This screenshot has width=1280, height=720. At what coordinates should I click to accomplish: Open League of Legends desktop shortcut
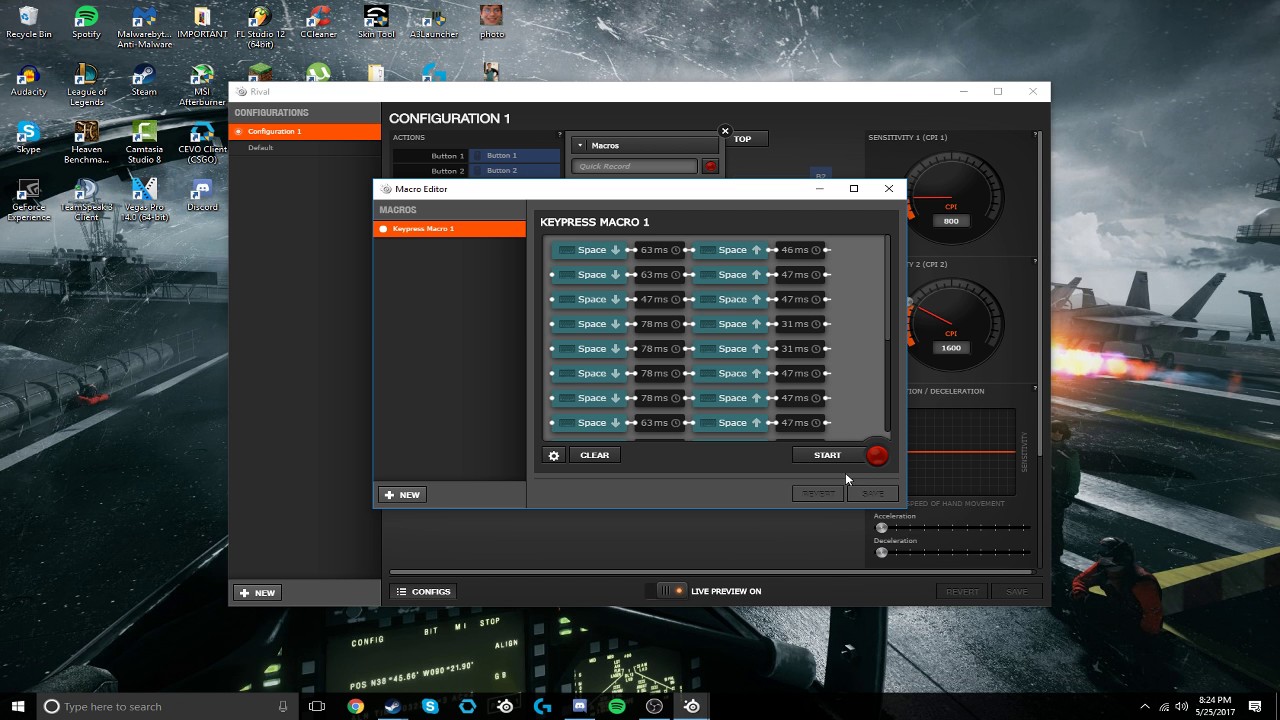point(86,85)
